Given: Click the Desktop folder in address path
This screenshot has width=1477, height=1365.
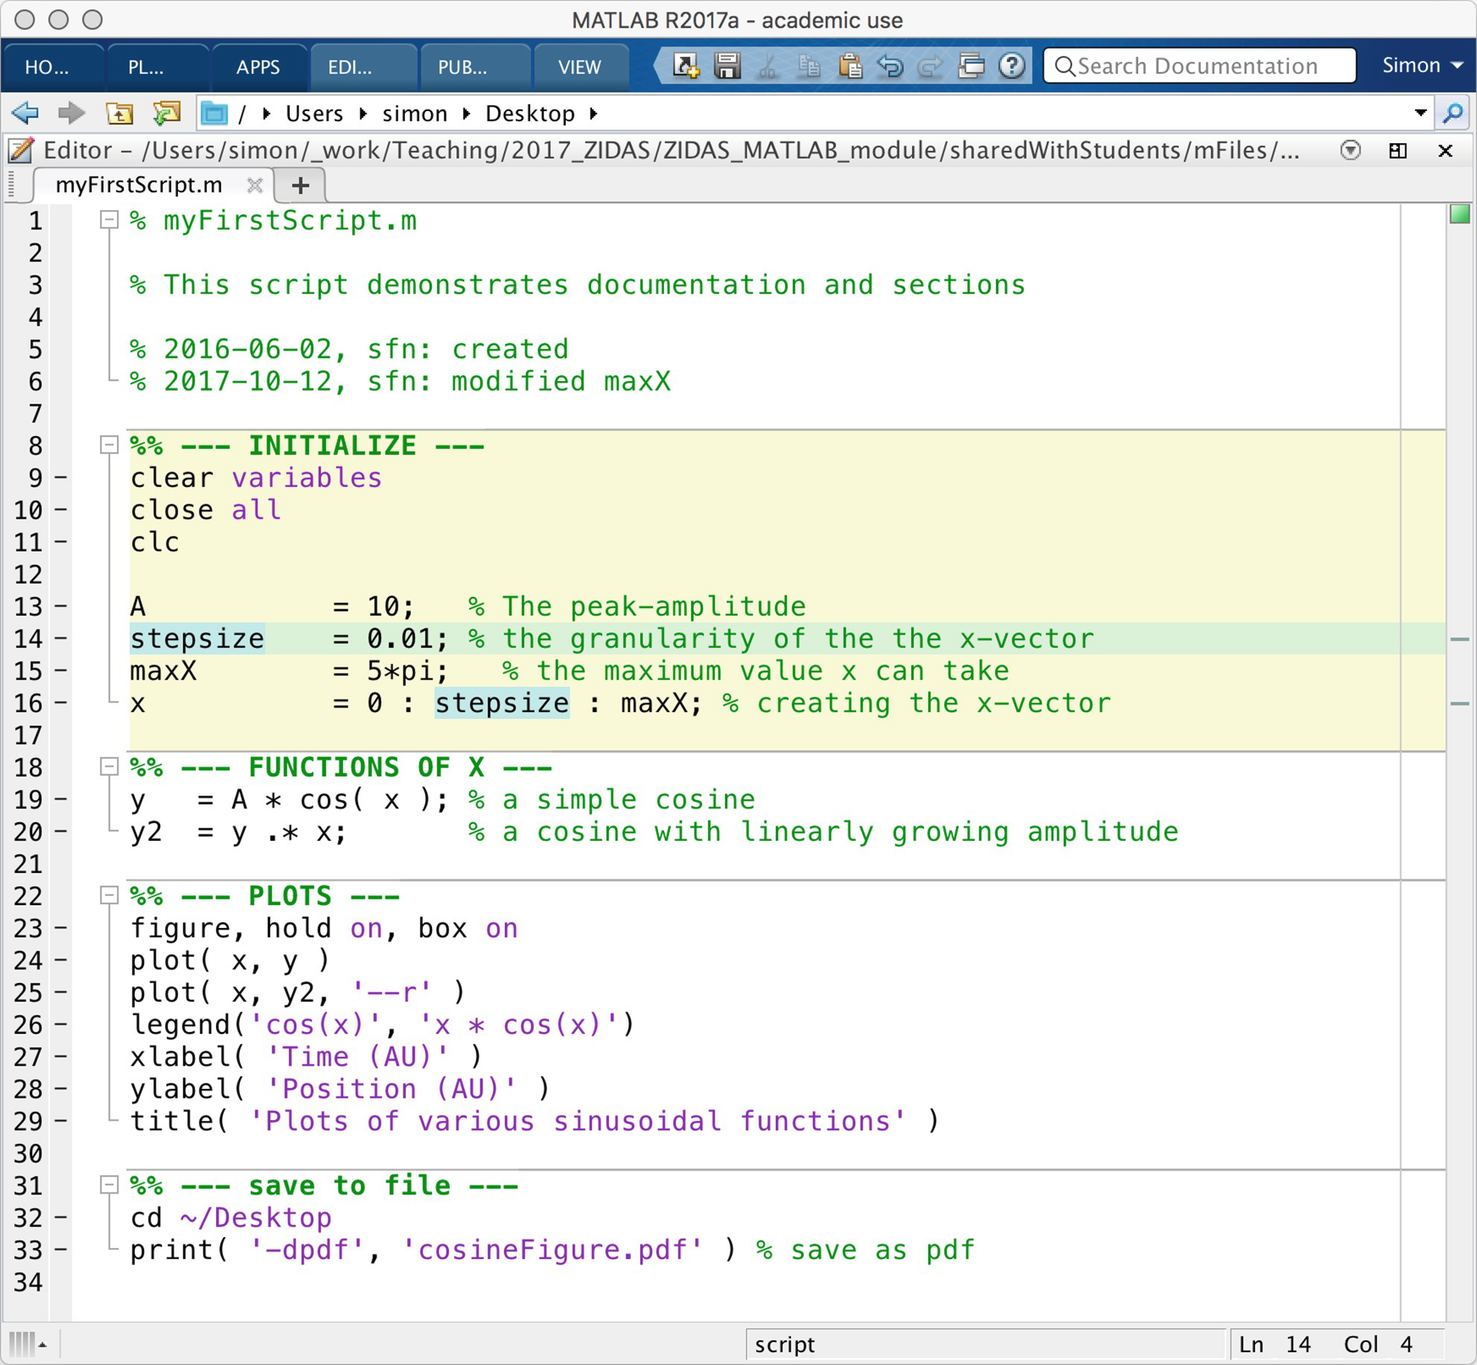Looking at the screenshot, I should click(530, 114).
